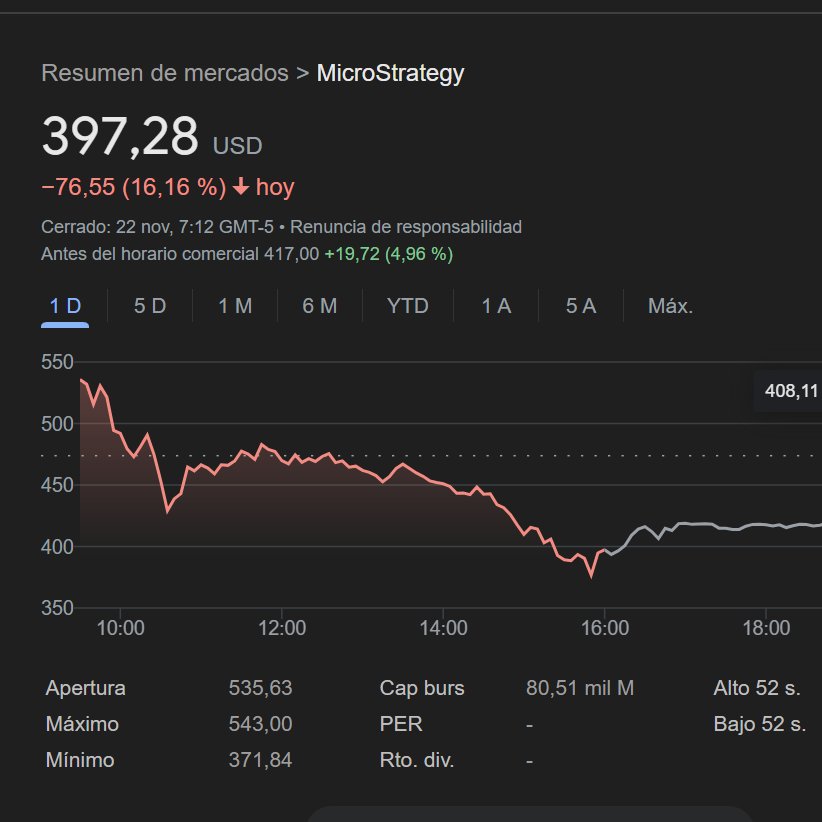Click the 16:00 label on time axis
Viewport: 822px width, 822px height.
pyautogui.click(x=604, y=628)
